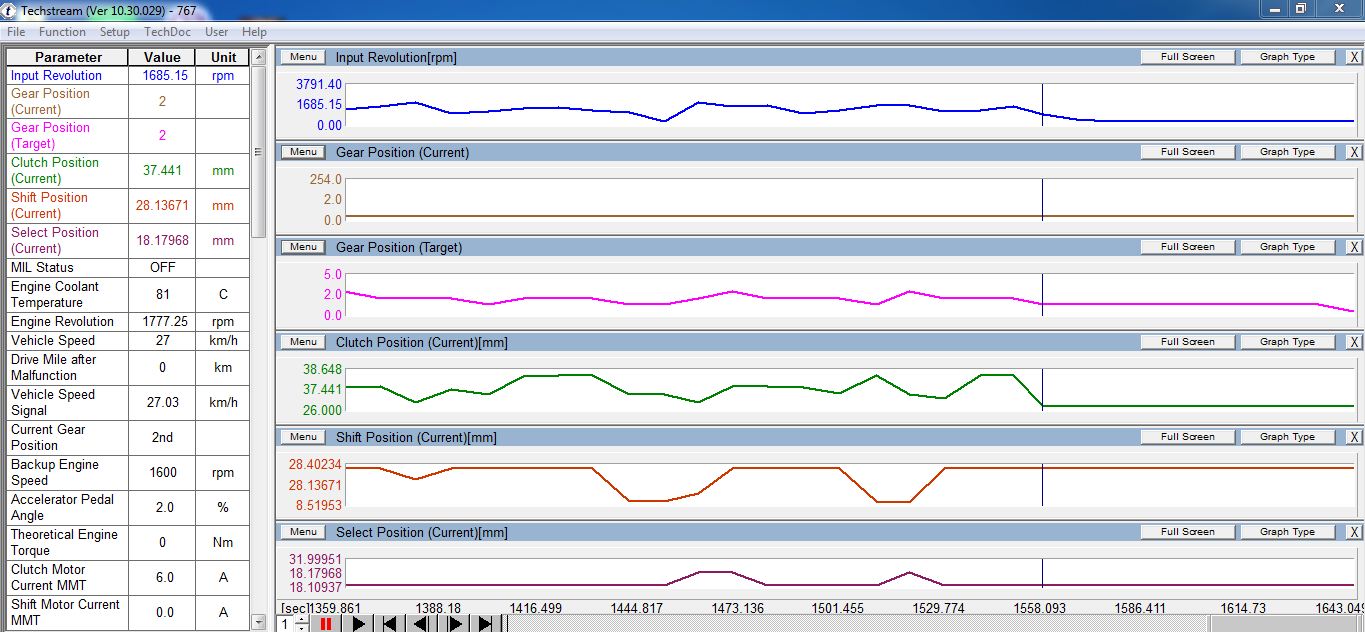The image size is (1365, 632).
Task: Increase the playback speed stepper value
Action: pyautogui.click(x=302, y=619)
